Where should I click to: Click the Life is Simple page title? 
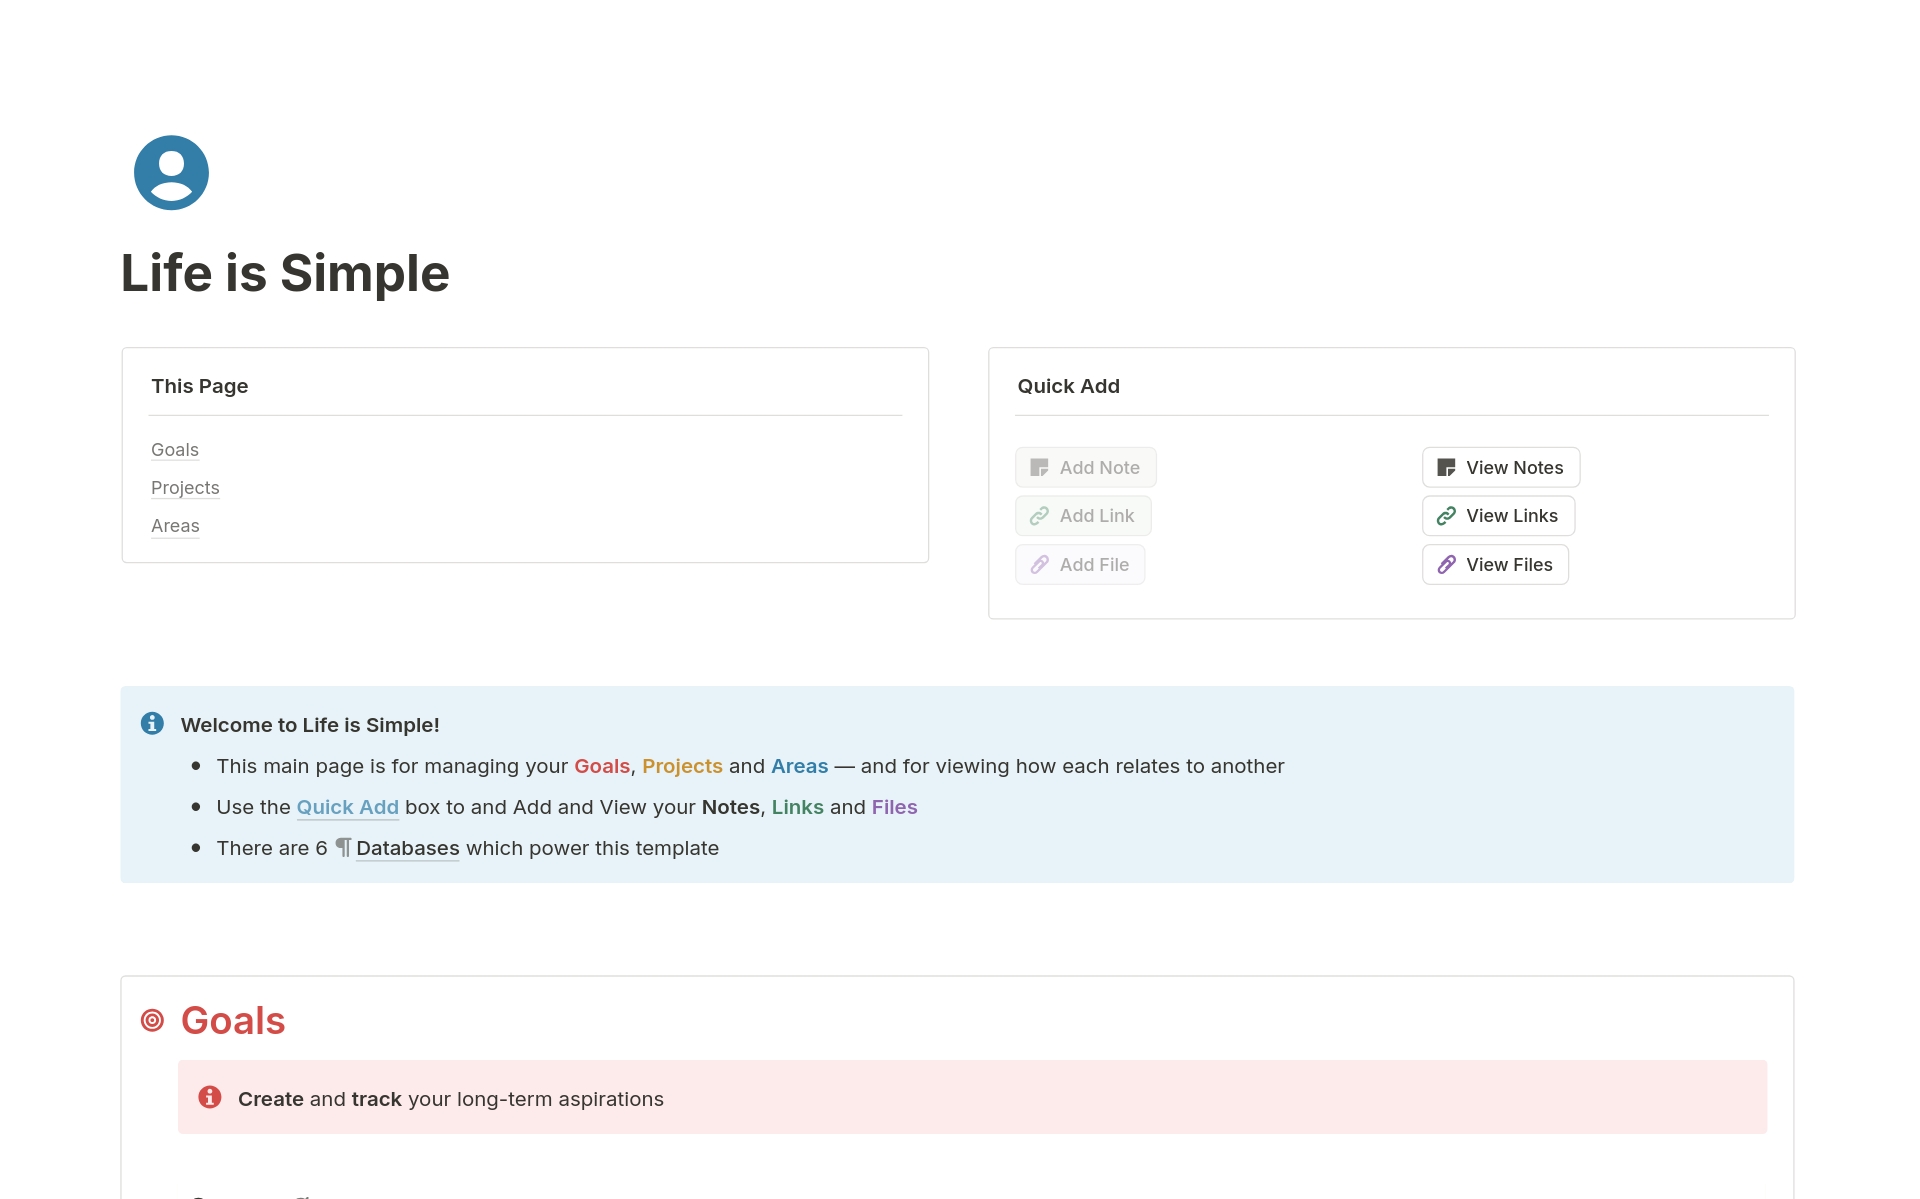(x=285, y=273)
